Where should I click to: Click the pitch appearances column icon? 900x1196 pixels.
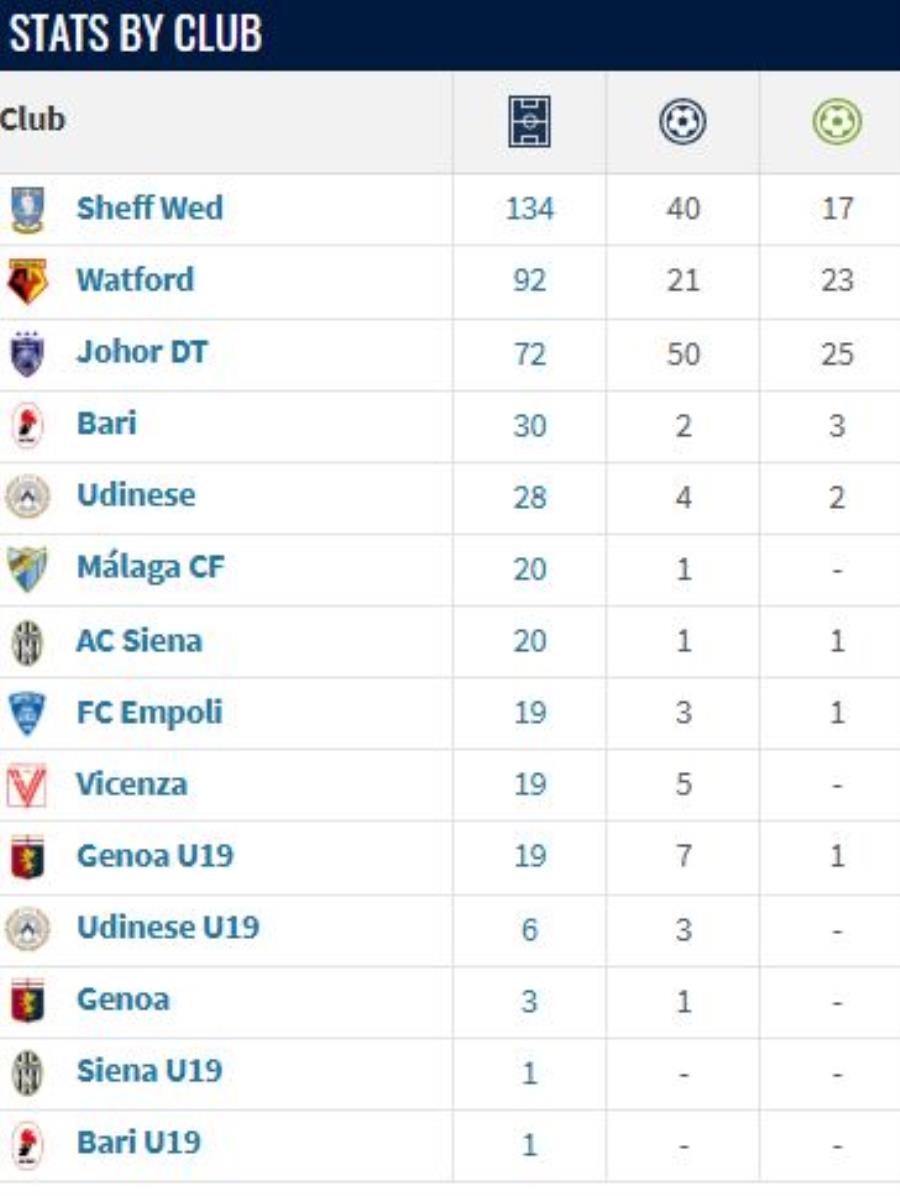(529, 121)
